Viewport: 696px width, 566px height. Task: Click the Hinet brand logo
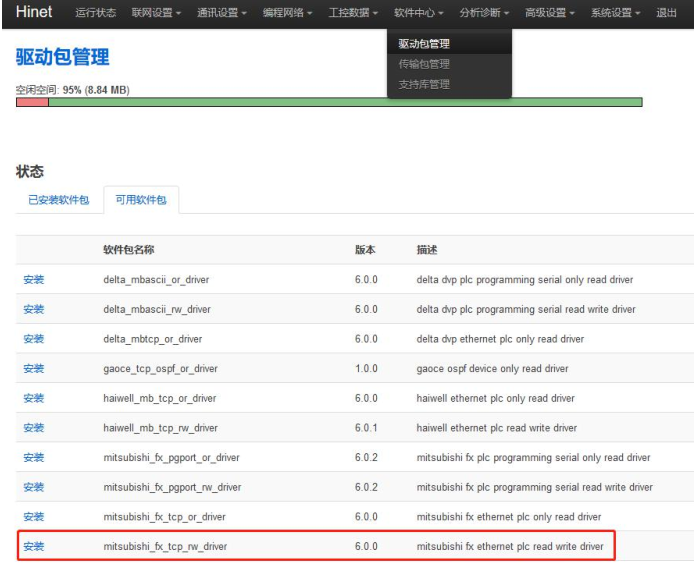tap(34, 12)
